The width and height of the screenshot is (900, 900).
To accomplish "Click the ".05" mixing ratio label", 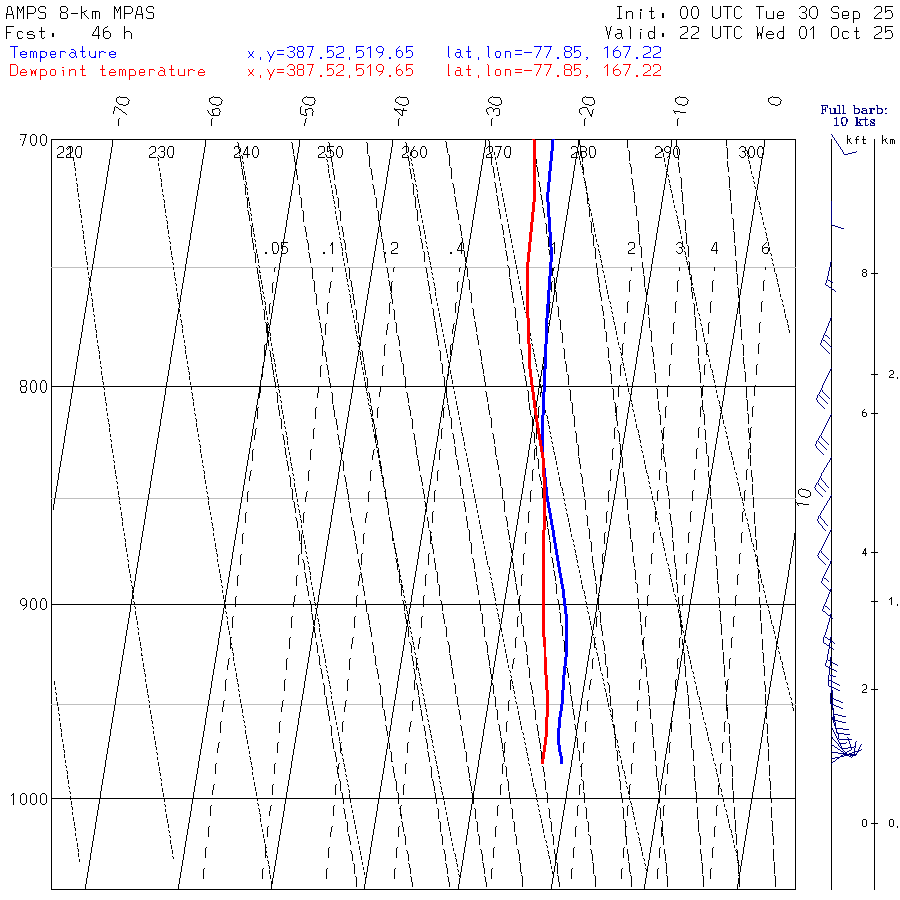I will point(276,249).
